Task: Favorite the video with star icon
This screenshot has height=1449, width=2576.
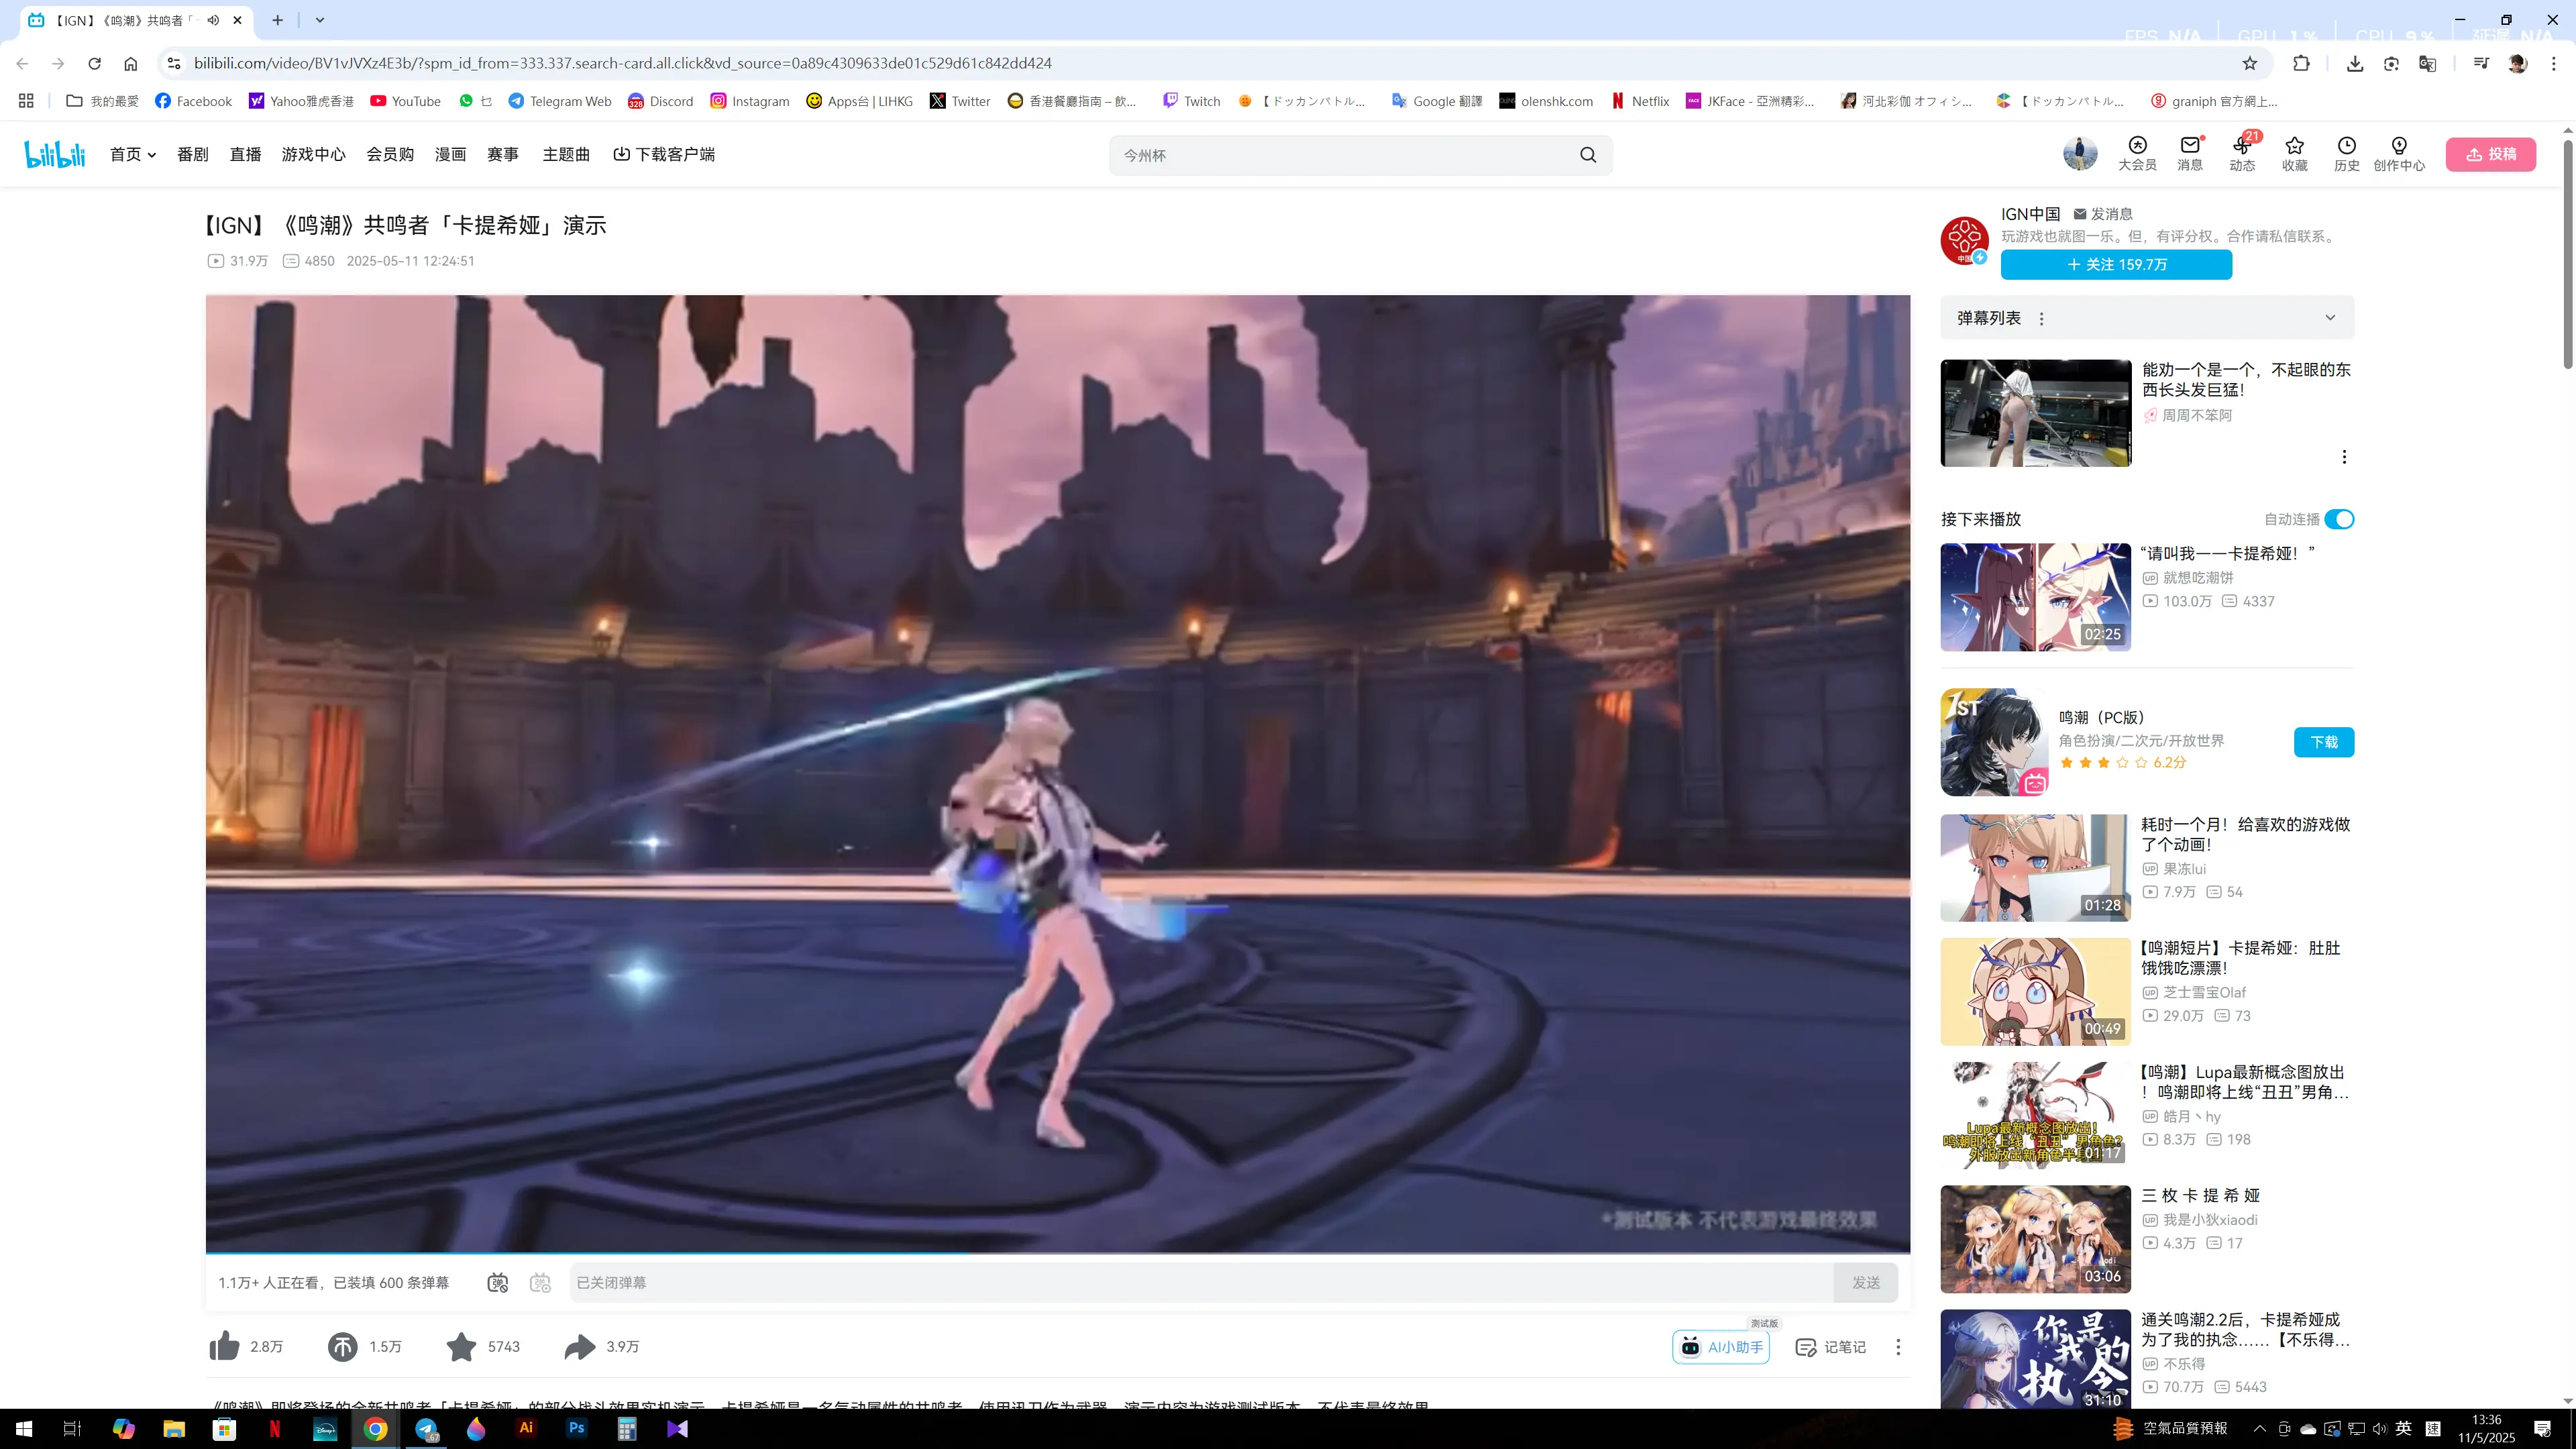Action: click(x=461, y=1346)
